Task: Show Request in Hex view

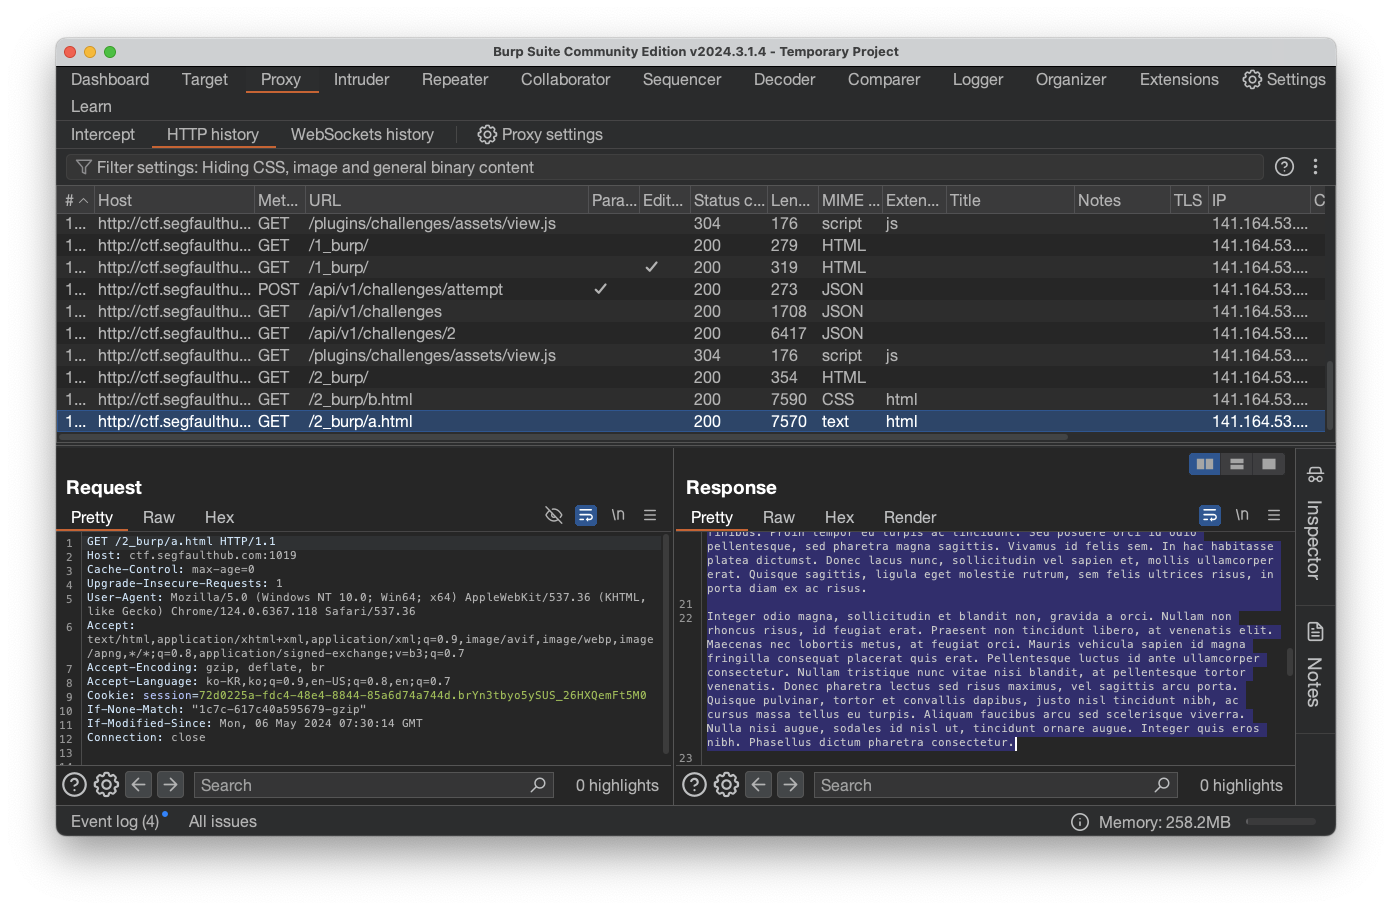Action: pos(219,517)
